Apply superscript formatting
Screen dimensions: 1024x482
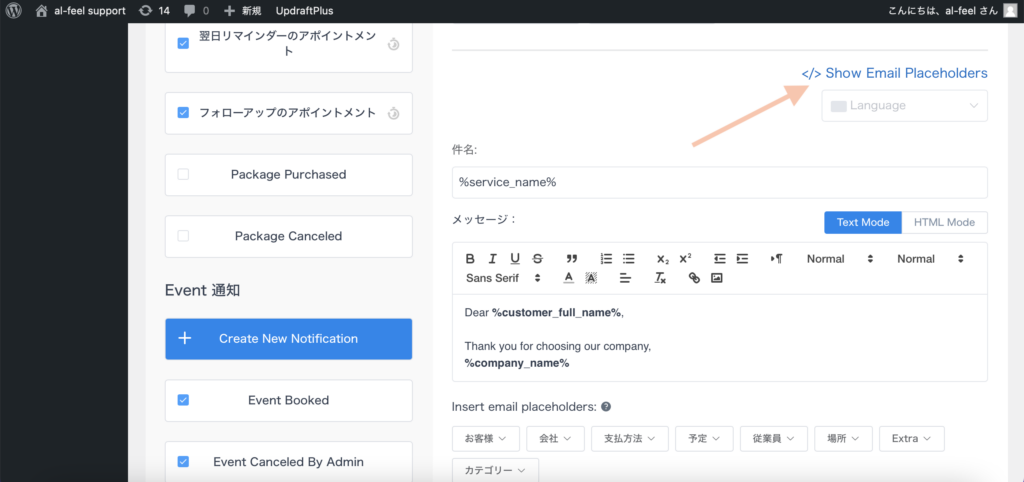(x=685, y=259)
